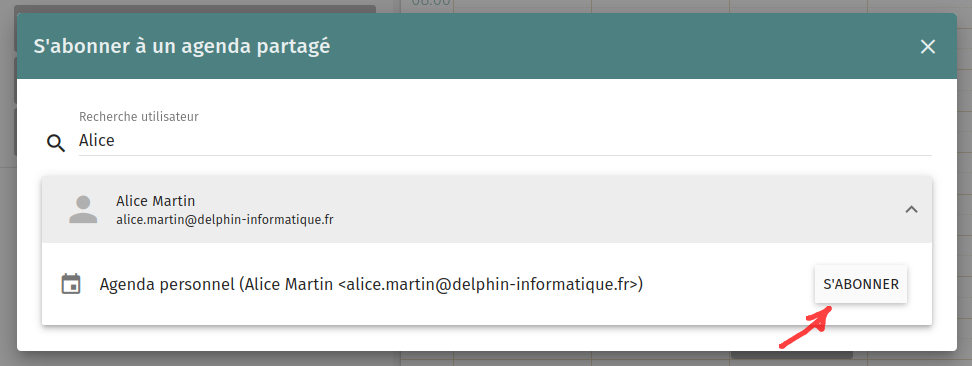This screenshot has height=366, width=972.
Task: Click the email address inside the Agenda personnel entry
Action: [488, 285]
